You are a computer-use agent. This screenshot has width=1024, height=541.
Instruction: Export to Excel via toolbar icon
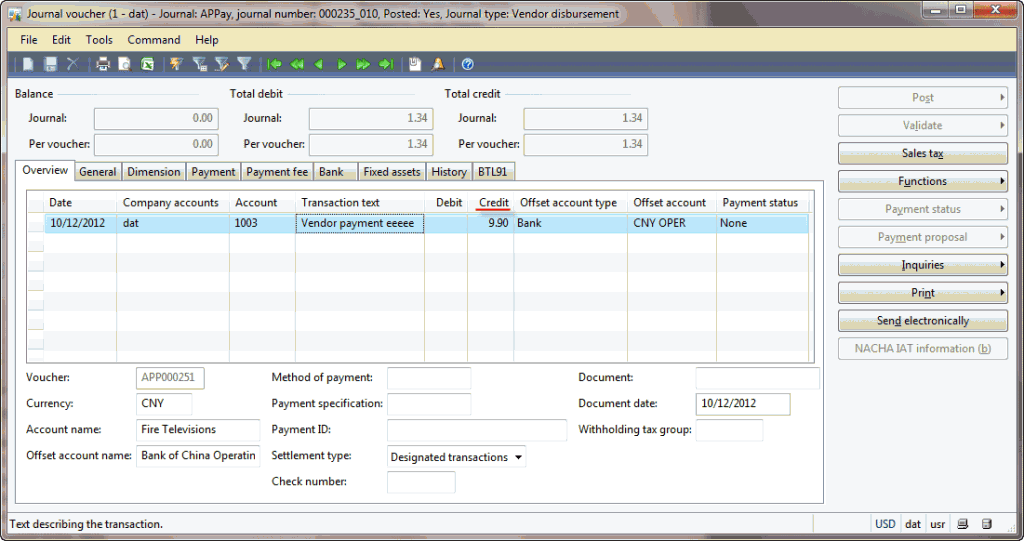[147, 64]
